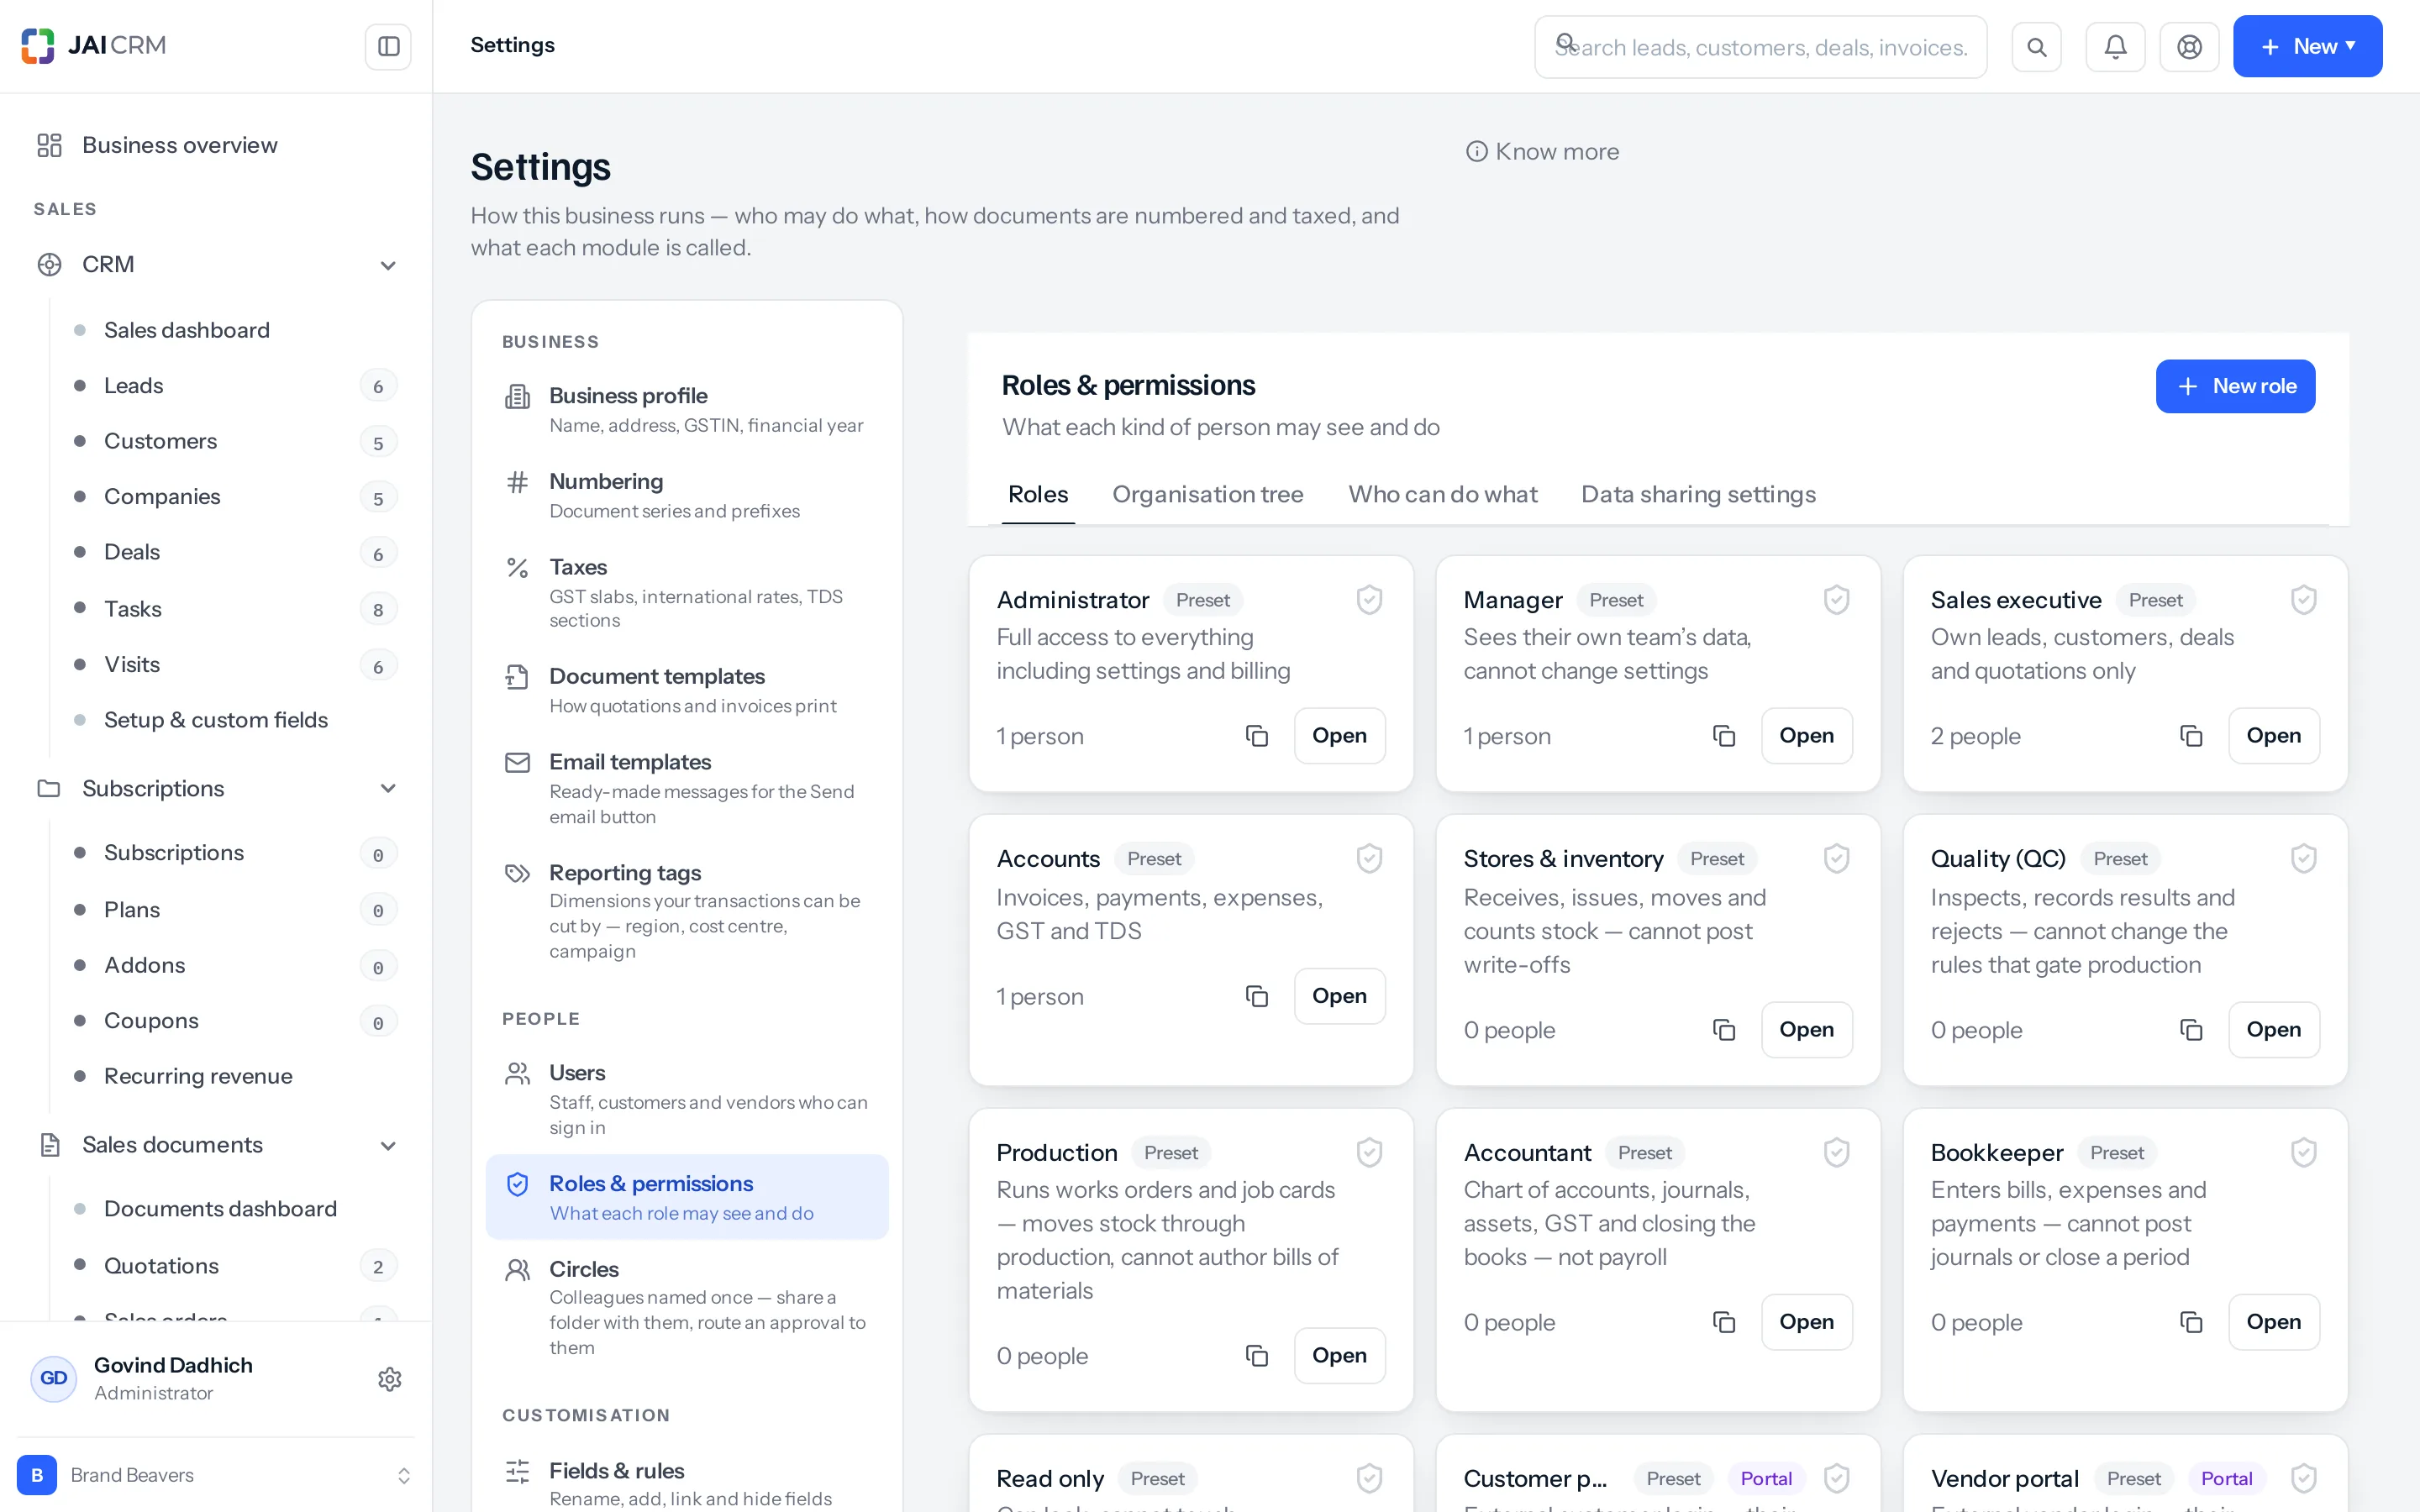Duplicate the Sales executive role

(x=2191, y=736)
